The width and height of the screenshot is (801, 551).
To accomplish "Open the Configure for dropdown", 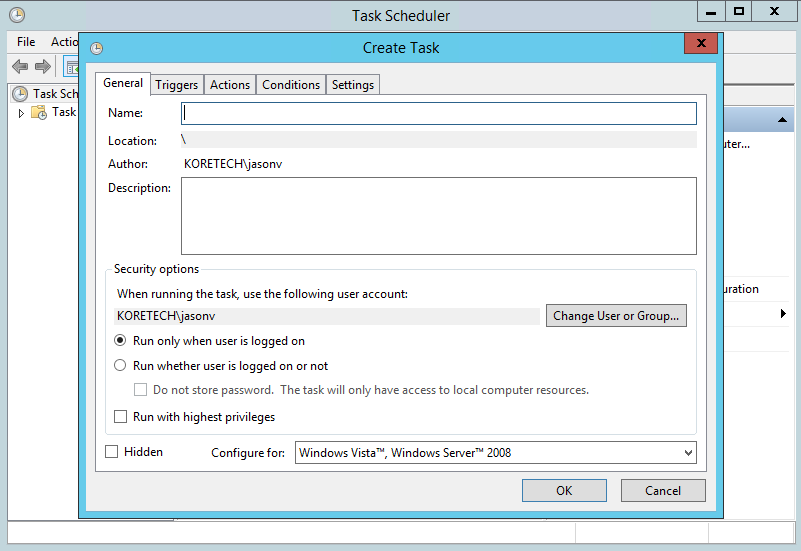I will (496, 452).
